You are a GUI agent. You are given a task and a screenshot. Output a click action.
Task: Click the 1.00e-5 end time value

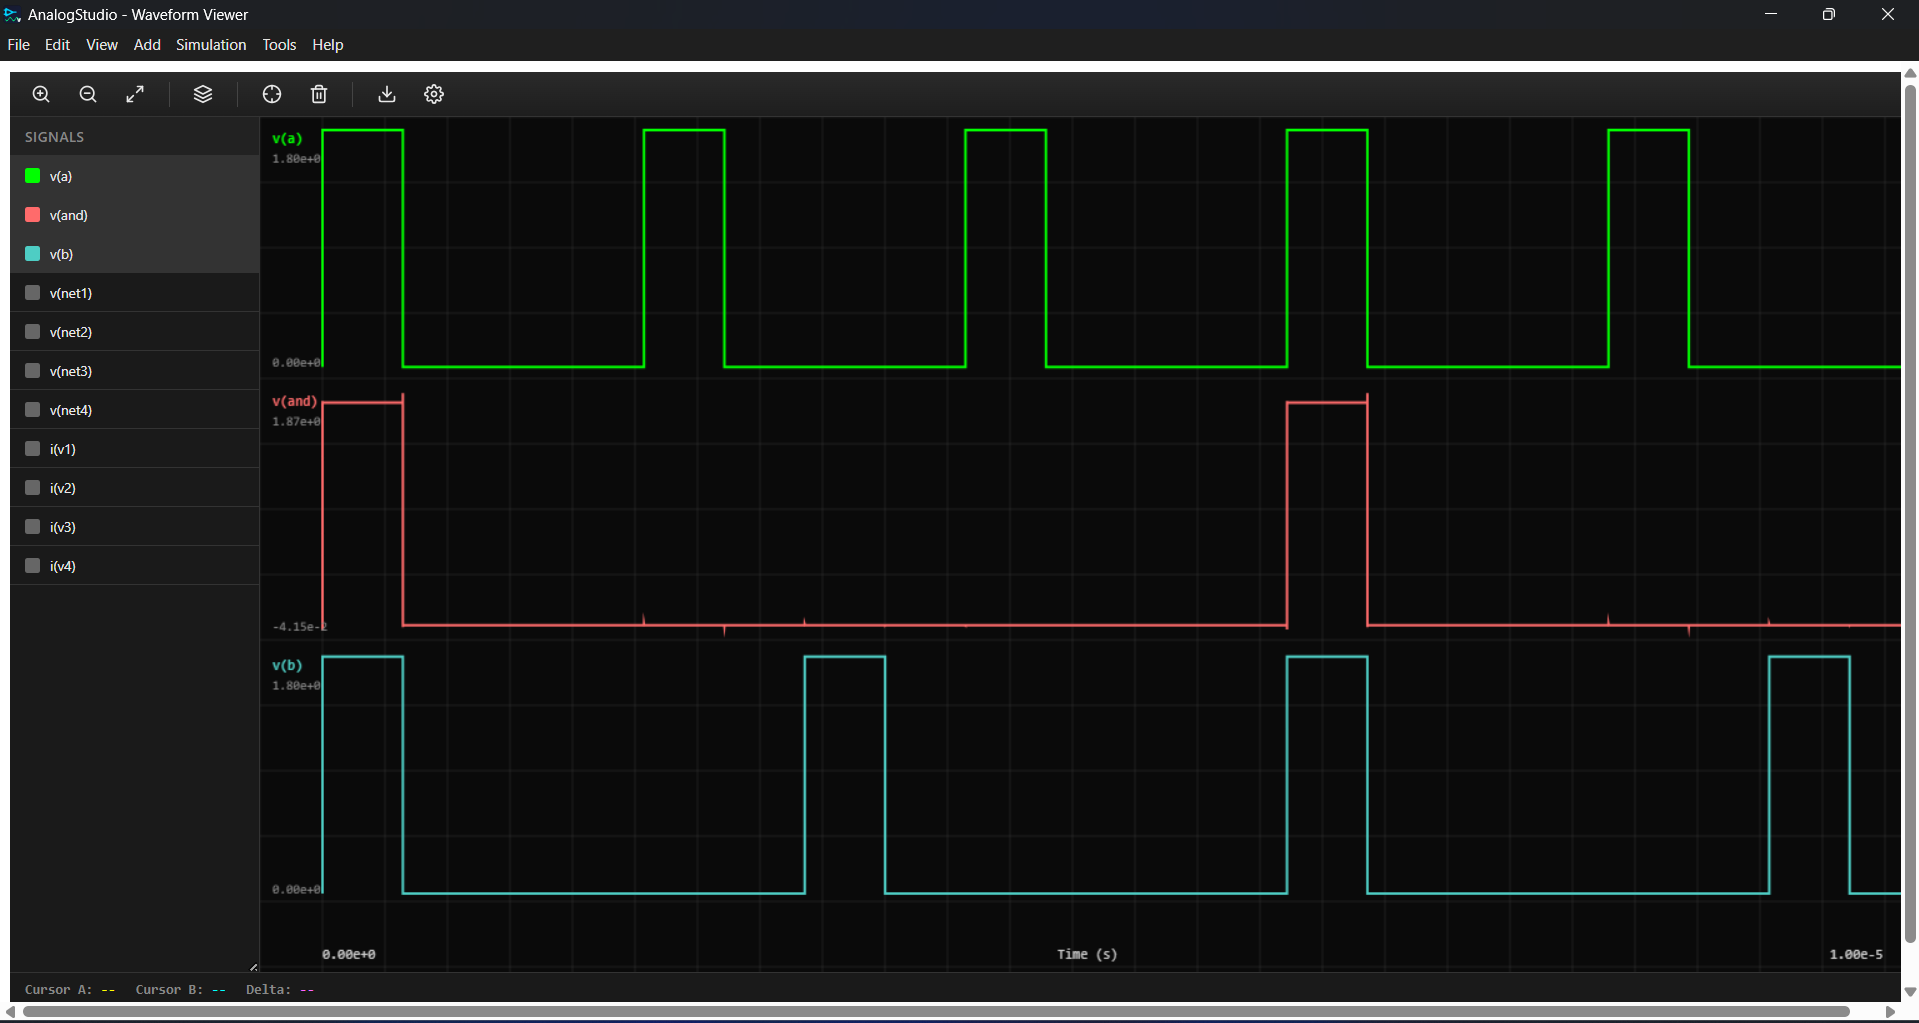click(x=1856, y=954)
